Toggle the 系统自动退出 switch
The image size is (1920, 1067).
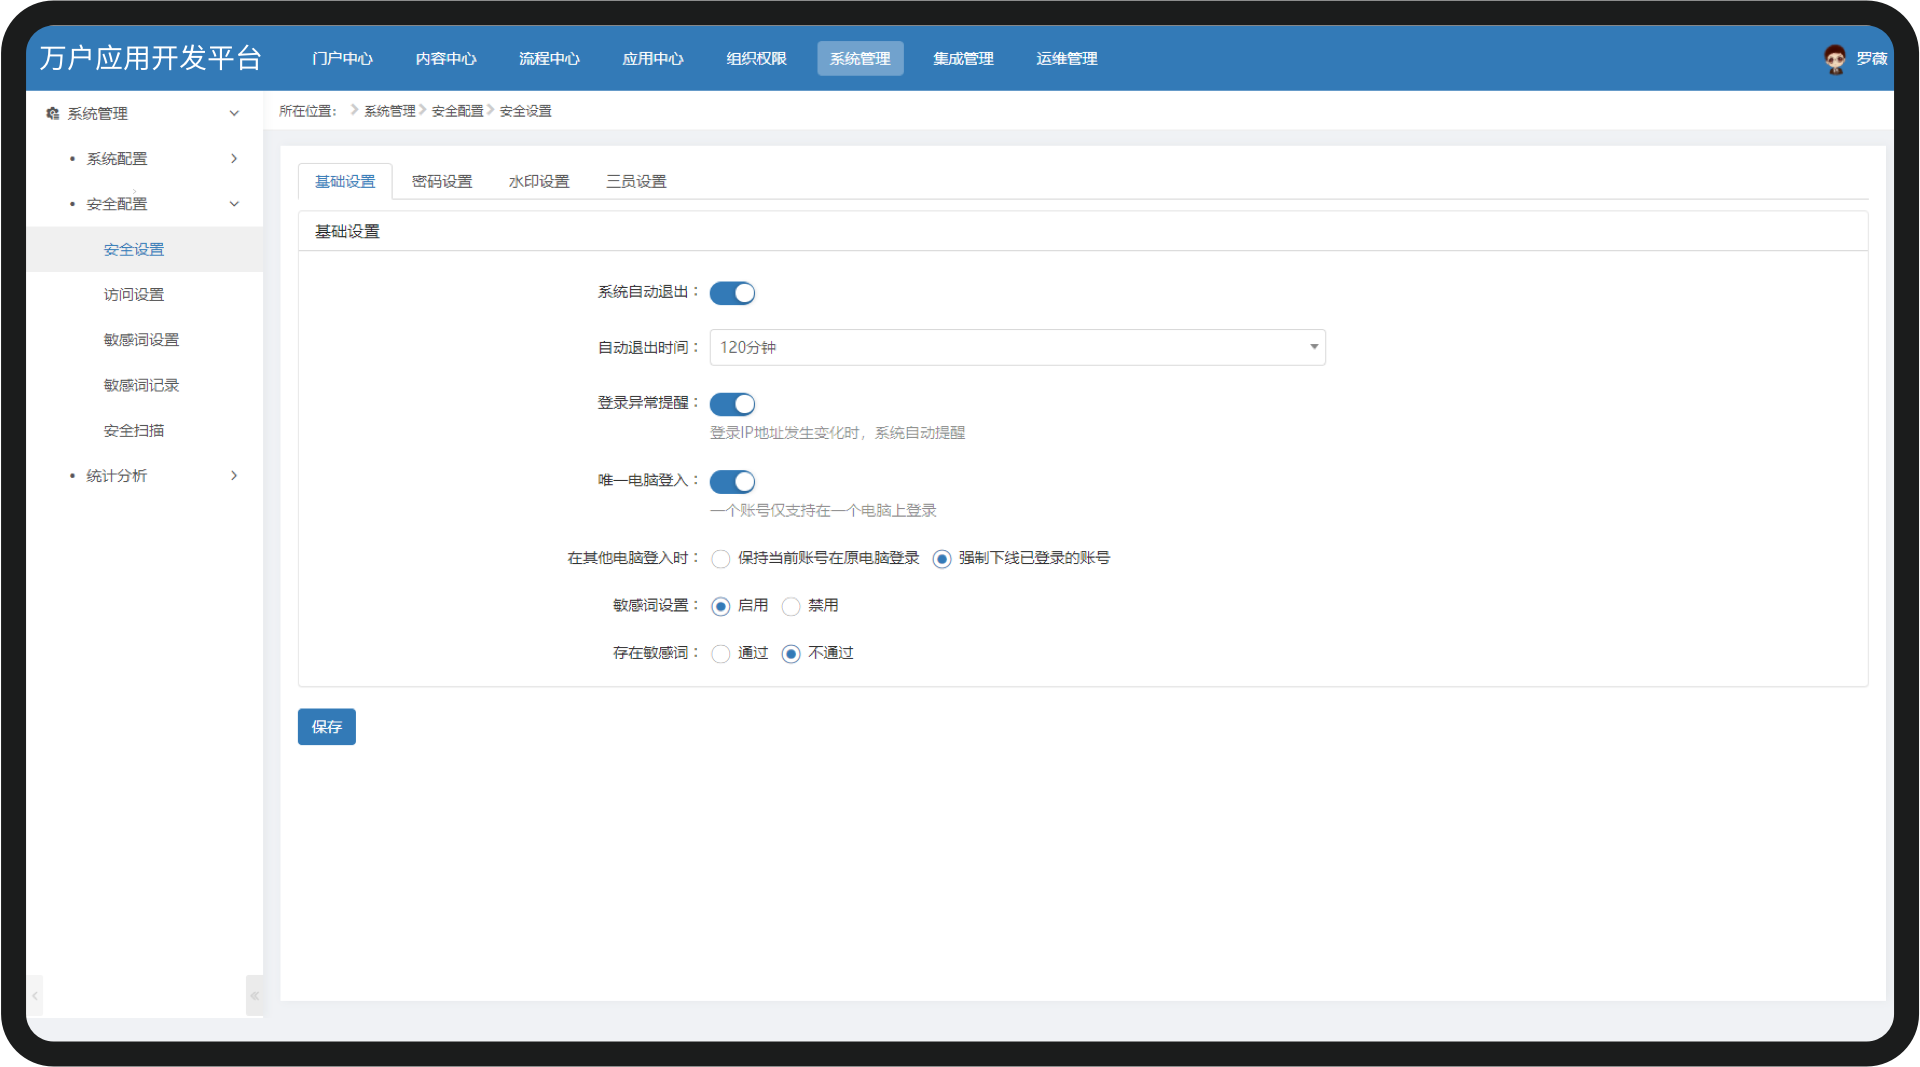pyautogui.click(x=732, y=293)
